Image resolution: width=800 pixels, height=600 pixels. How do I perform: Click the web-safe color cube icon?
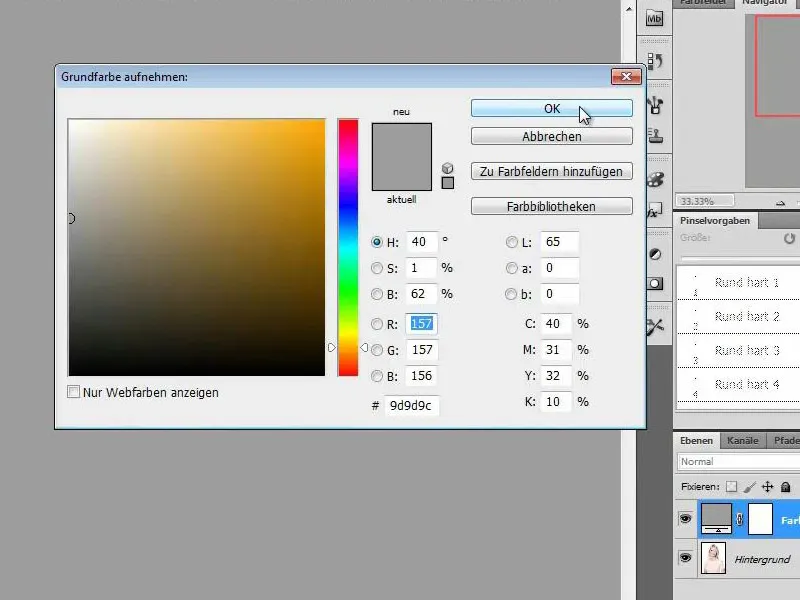coord(447,168)
